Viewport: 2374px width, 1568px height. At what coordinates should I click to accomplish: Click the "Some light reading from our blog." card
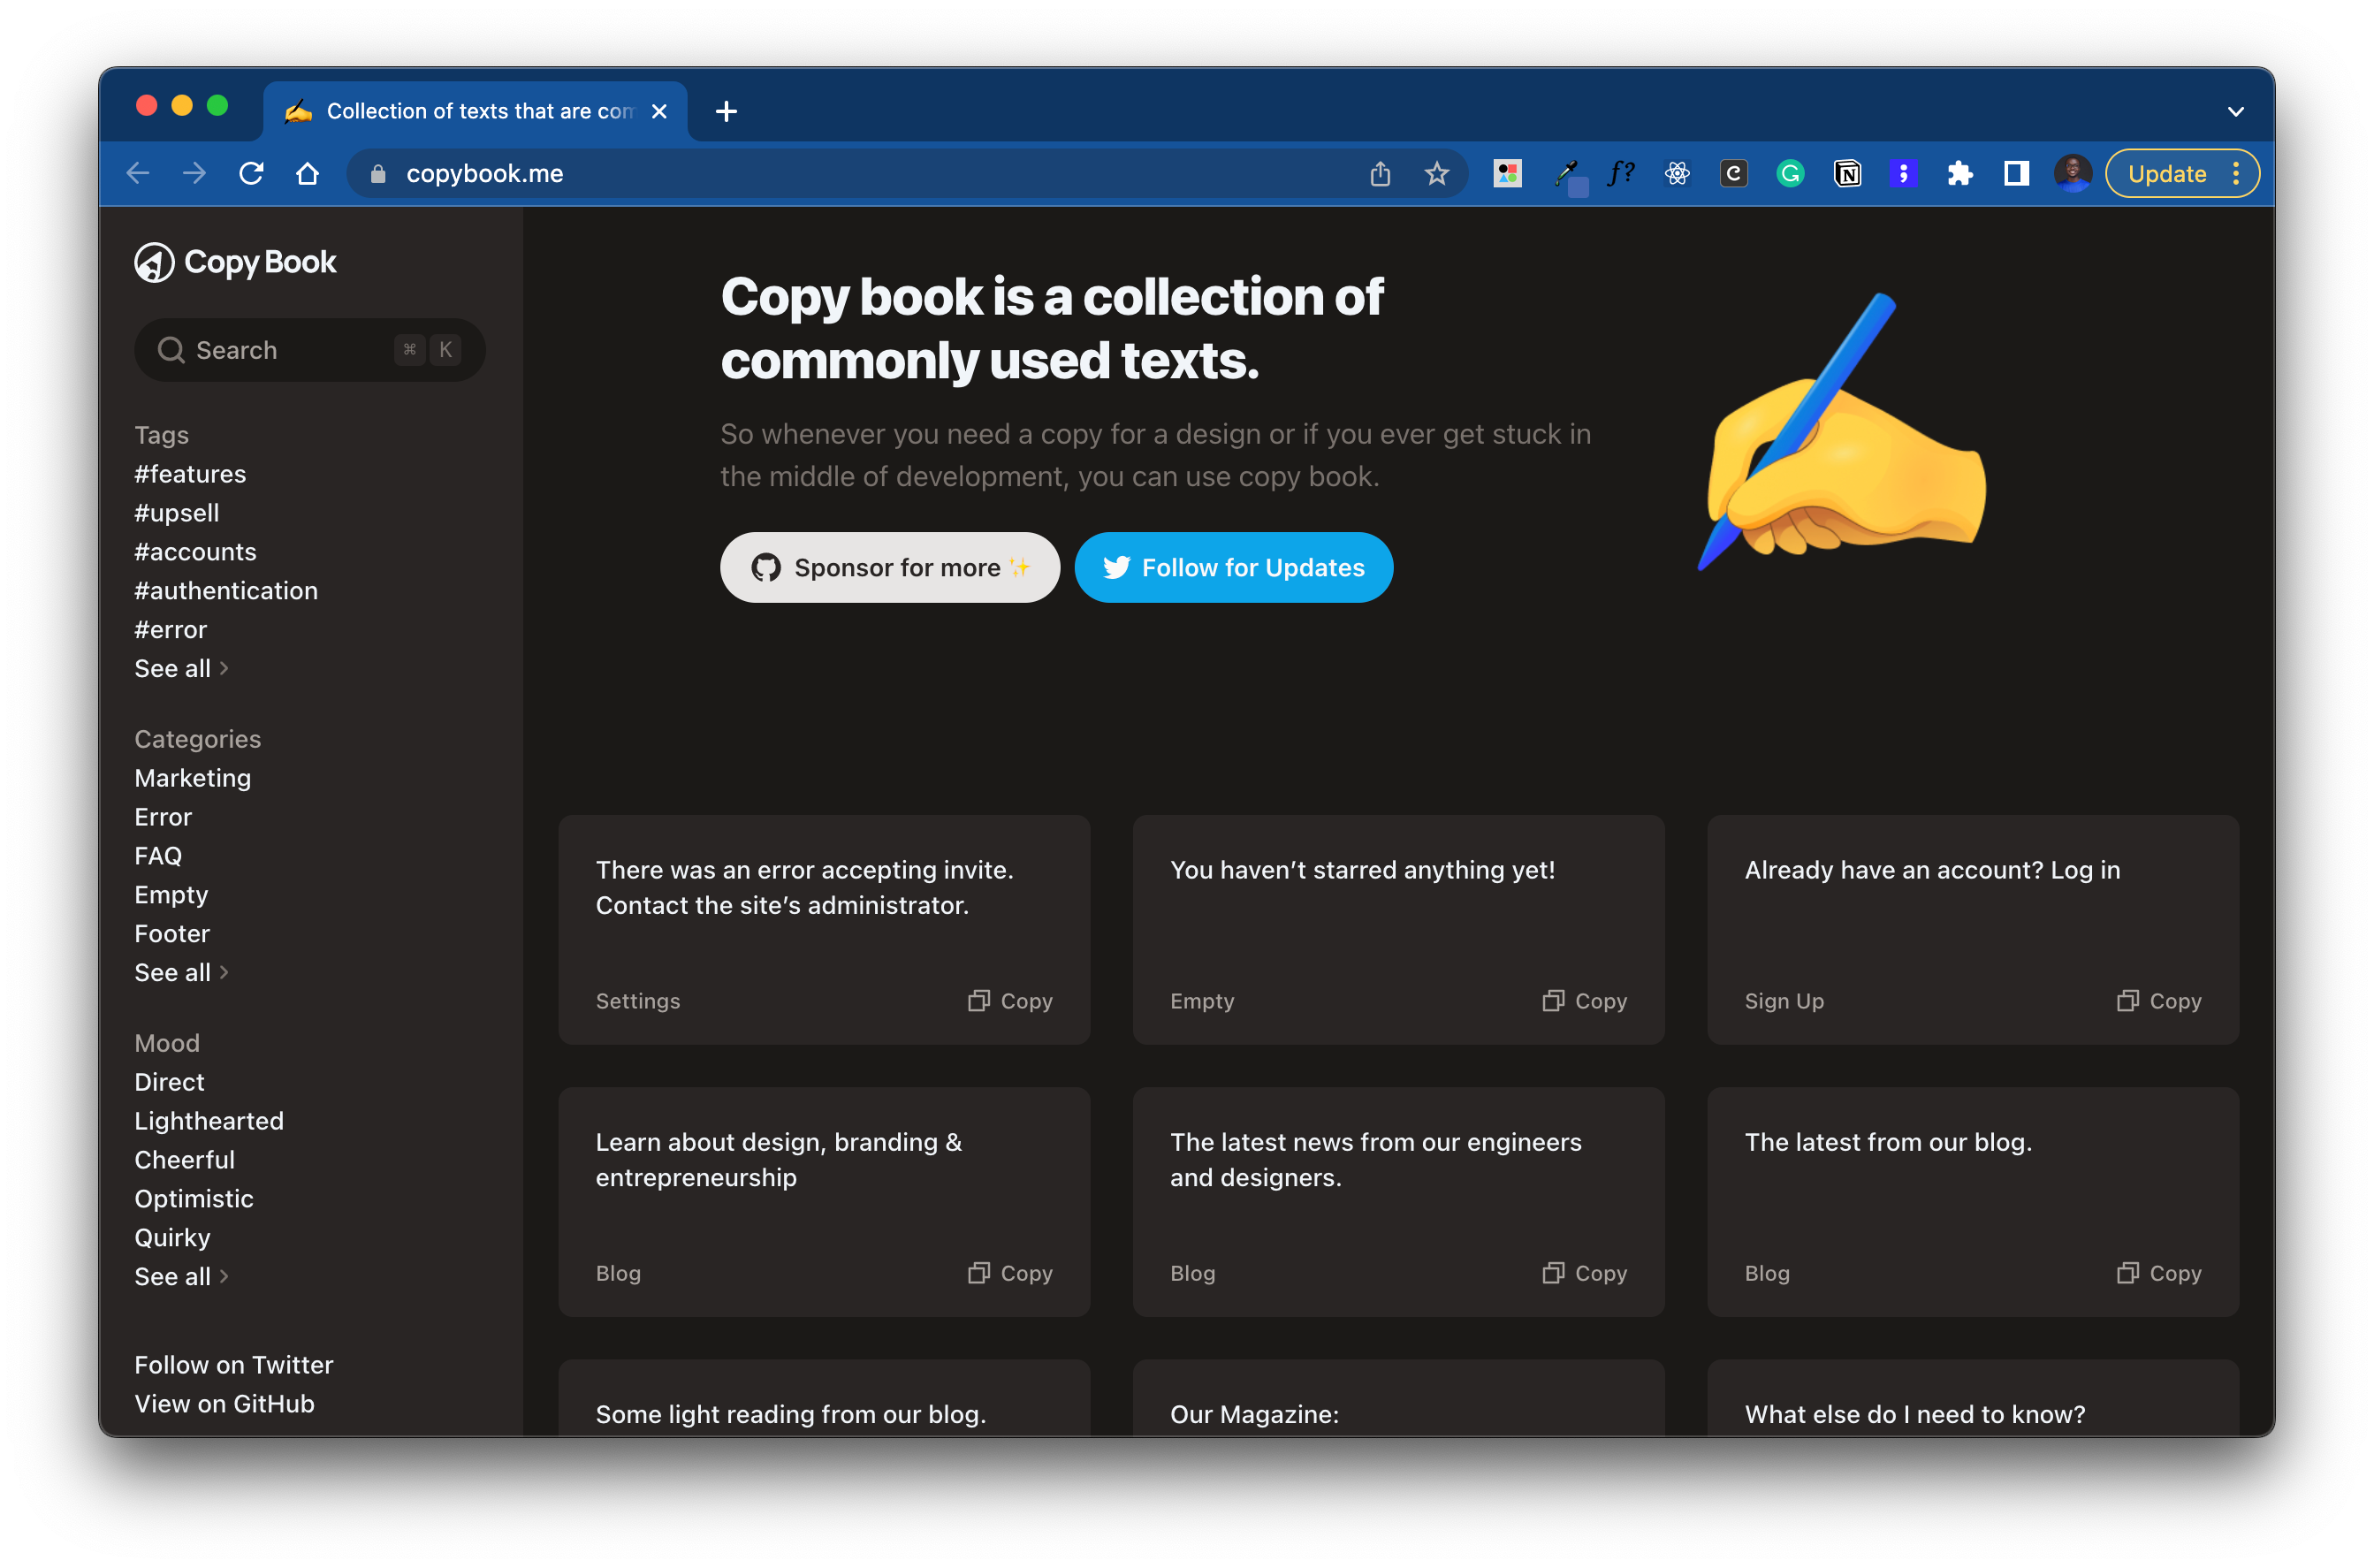(x=824, y=1398)
